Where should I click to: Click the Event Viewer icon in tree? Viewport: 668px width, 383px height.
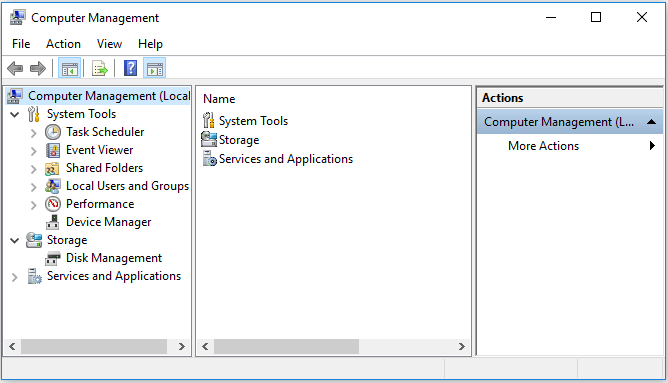(53, 150)
